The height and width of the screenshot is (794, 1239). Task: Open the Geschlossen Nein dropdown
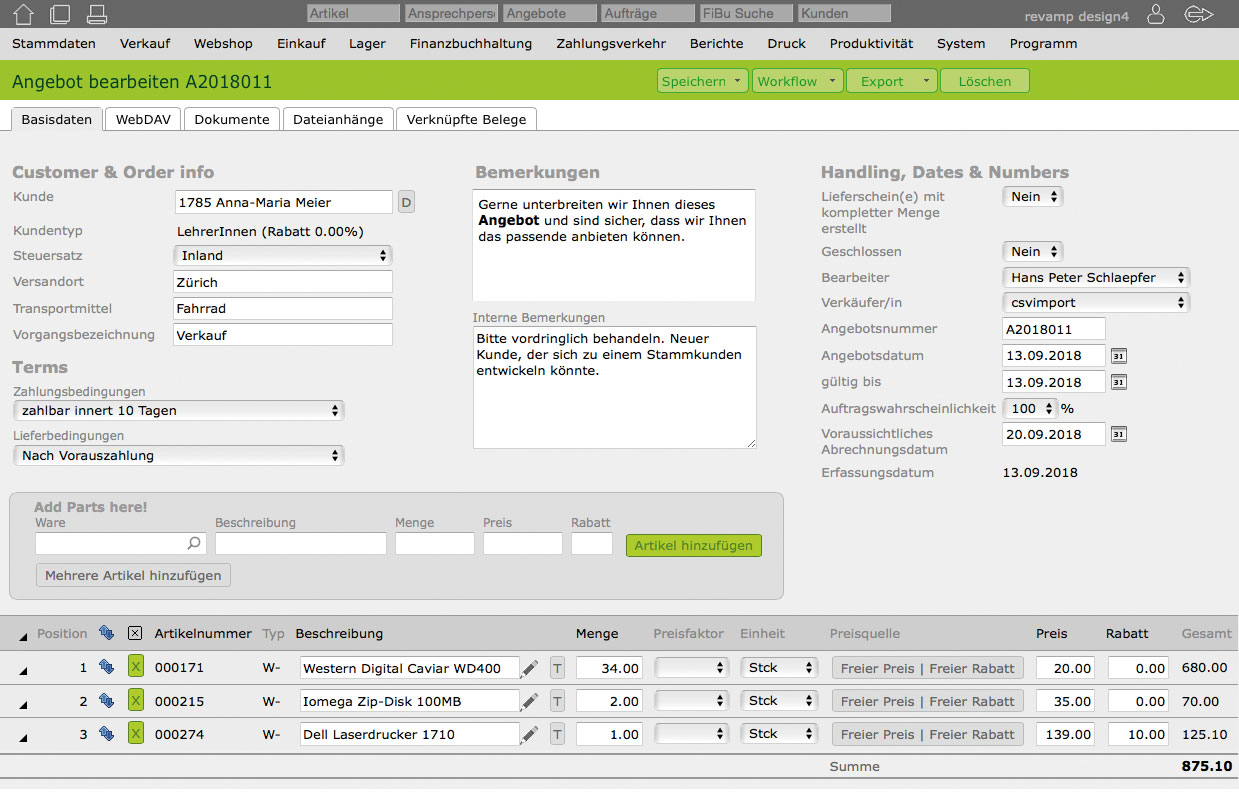click(1032, 251)
